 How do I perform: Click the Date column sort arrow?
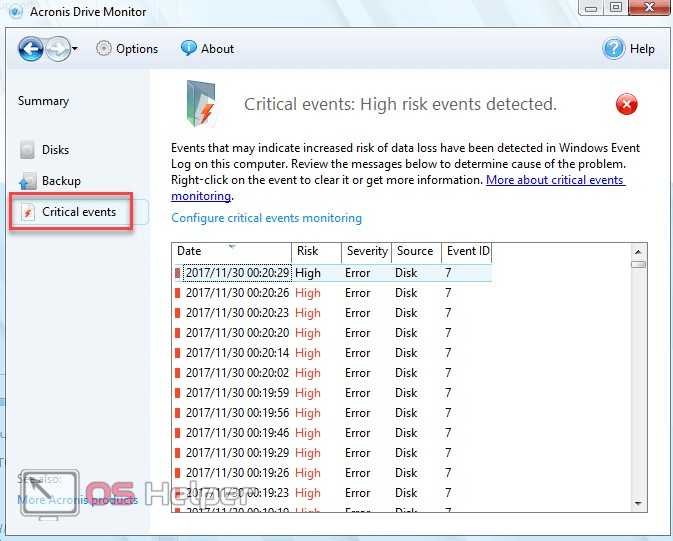[232, 246]
